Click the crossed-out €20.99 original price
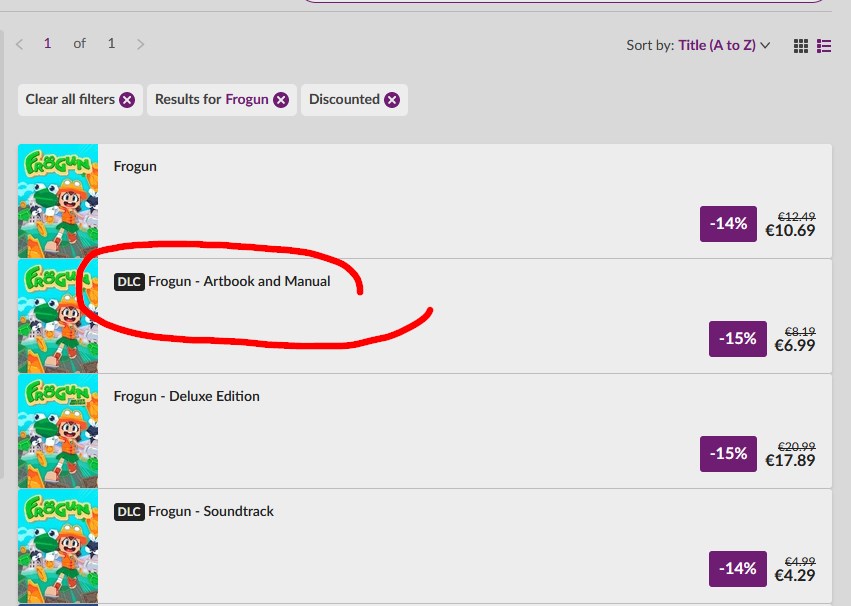This screenshot has width=851, height=606. pos(796,446)
